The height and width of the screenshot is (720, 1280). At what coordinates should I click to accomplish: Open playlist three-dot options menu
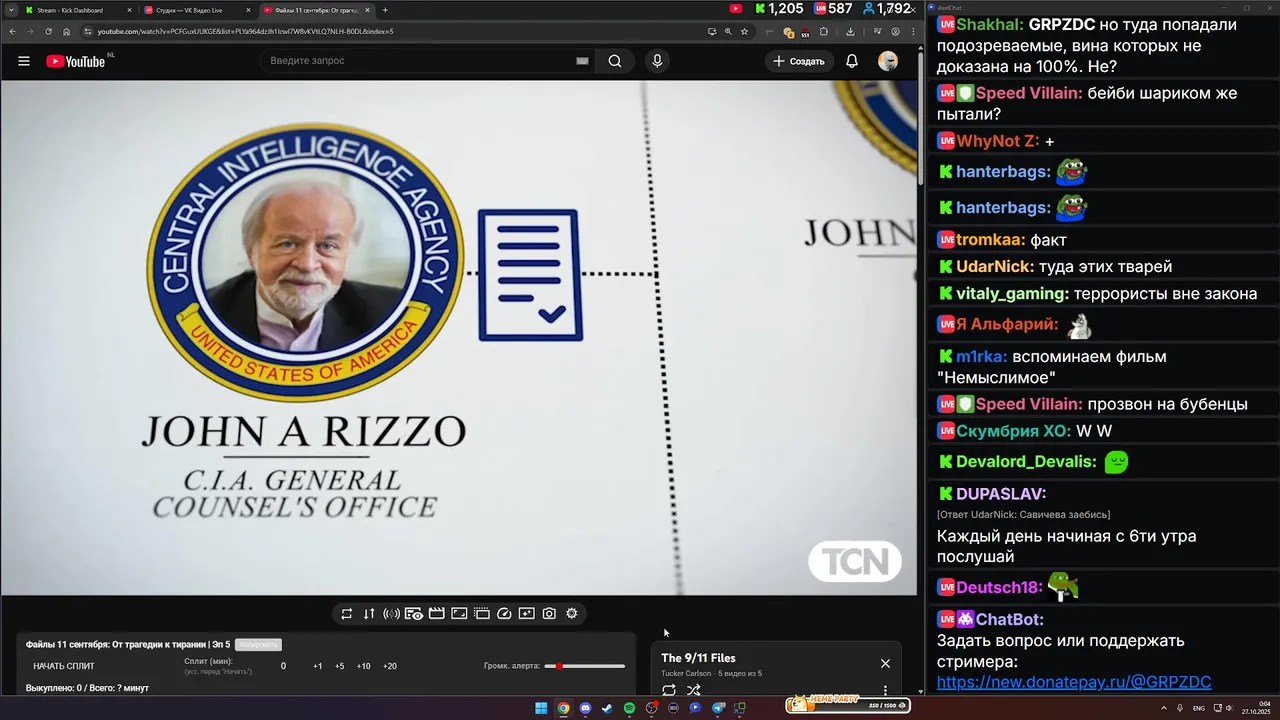[885, 690]
